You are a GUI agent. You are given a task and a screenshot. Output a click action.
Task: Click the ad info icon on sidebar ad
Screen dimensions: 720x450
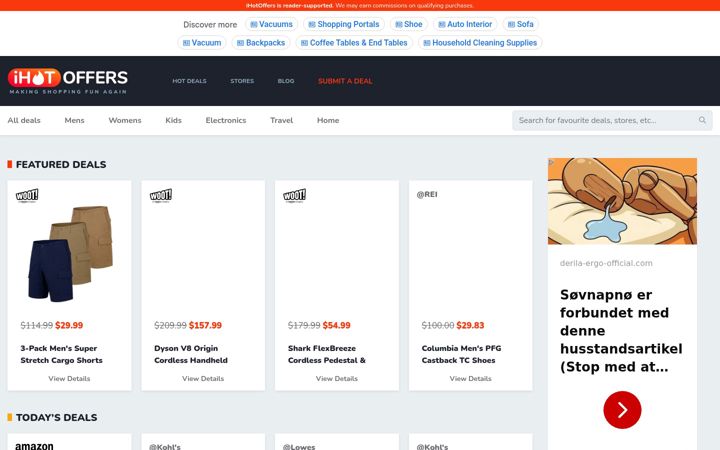(x=551, y=162)
